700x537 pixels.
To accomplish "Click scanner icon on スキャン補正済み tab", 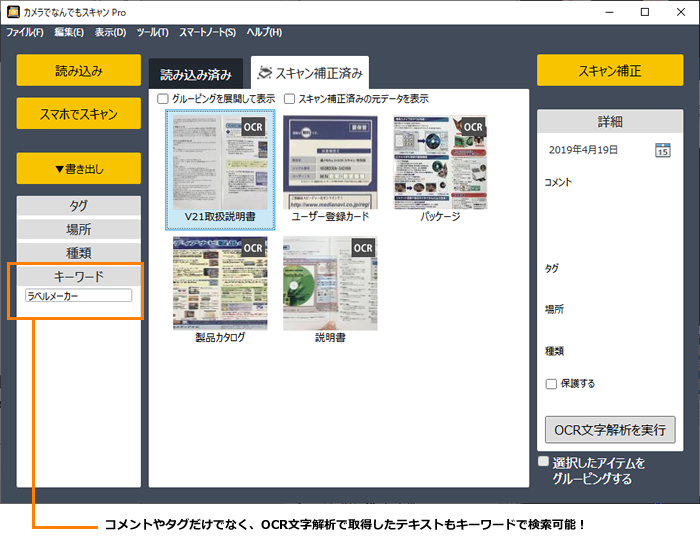I will tap(264, 73).
